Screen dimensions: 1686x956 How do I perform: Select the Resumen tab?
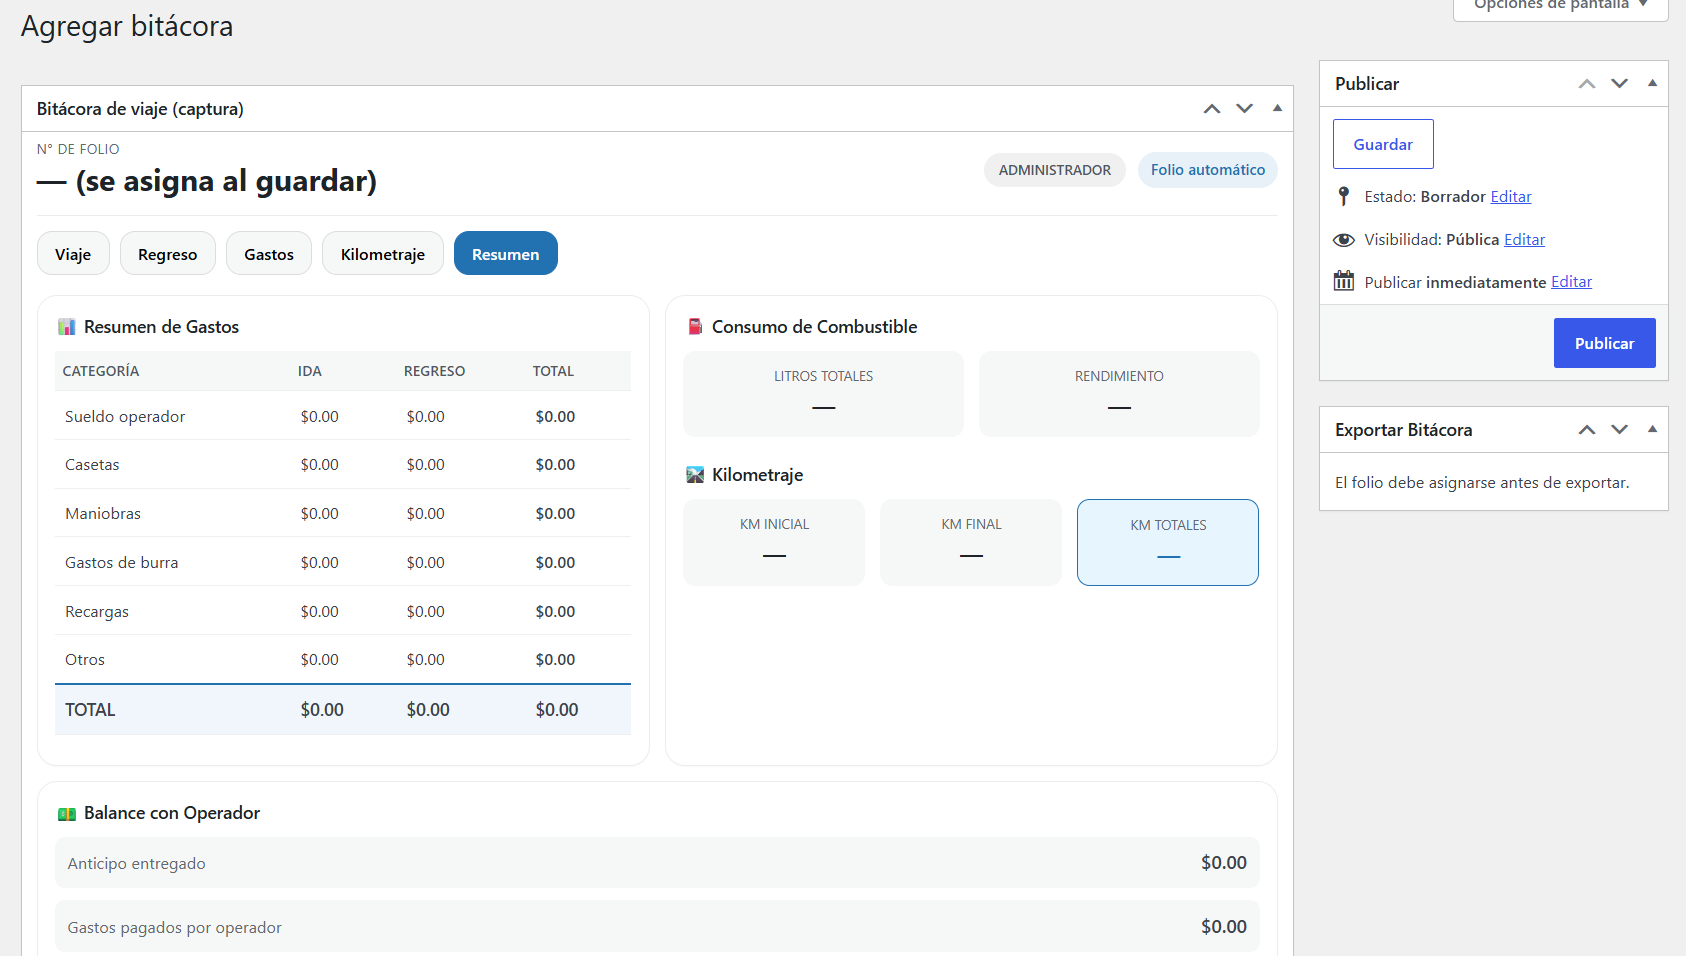pyautogui.click(x=506, y=254)
